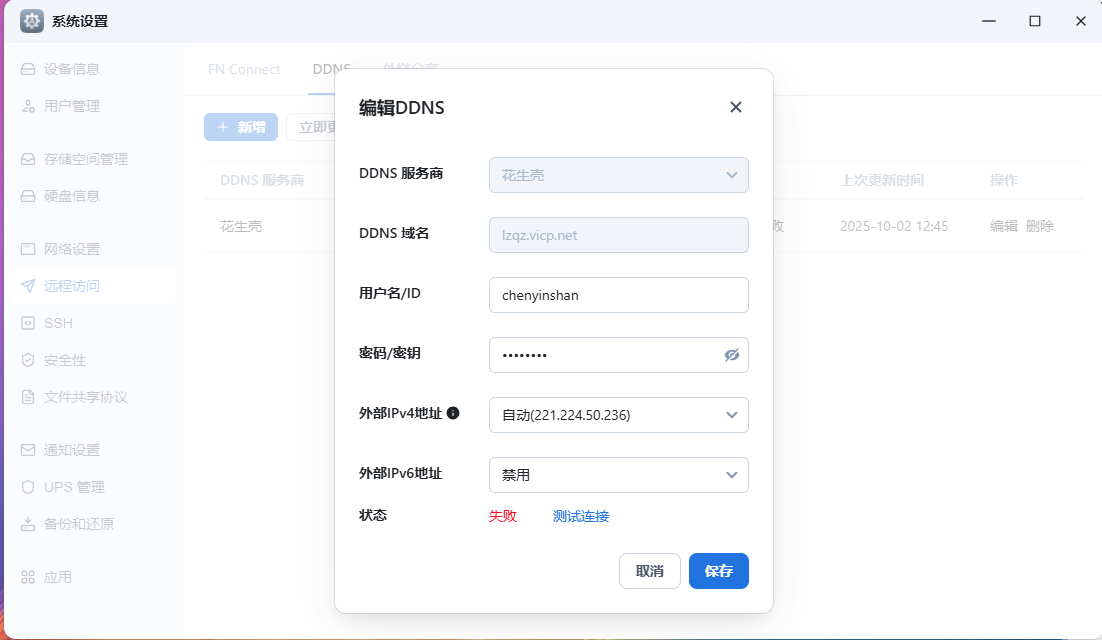
Task: Click the 测试连接 link
Action: (x=581, y=516)
